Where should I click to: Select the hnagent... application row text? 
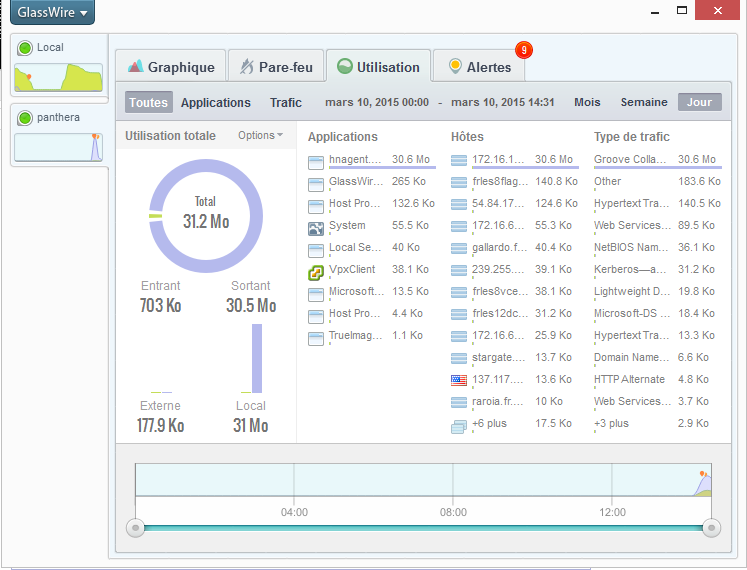[x=355, y=159]
